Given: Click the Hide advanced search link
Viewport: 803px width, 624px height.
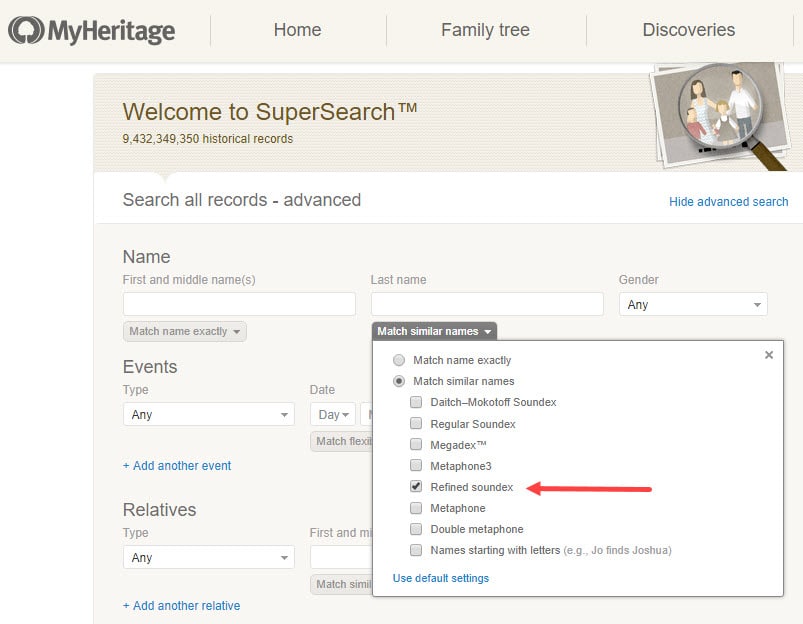Looking at the screenshot, I should (728, 202).
